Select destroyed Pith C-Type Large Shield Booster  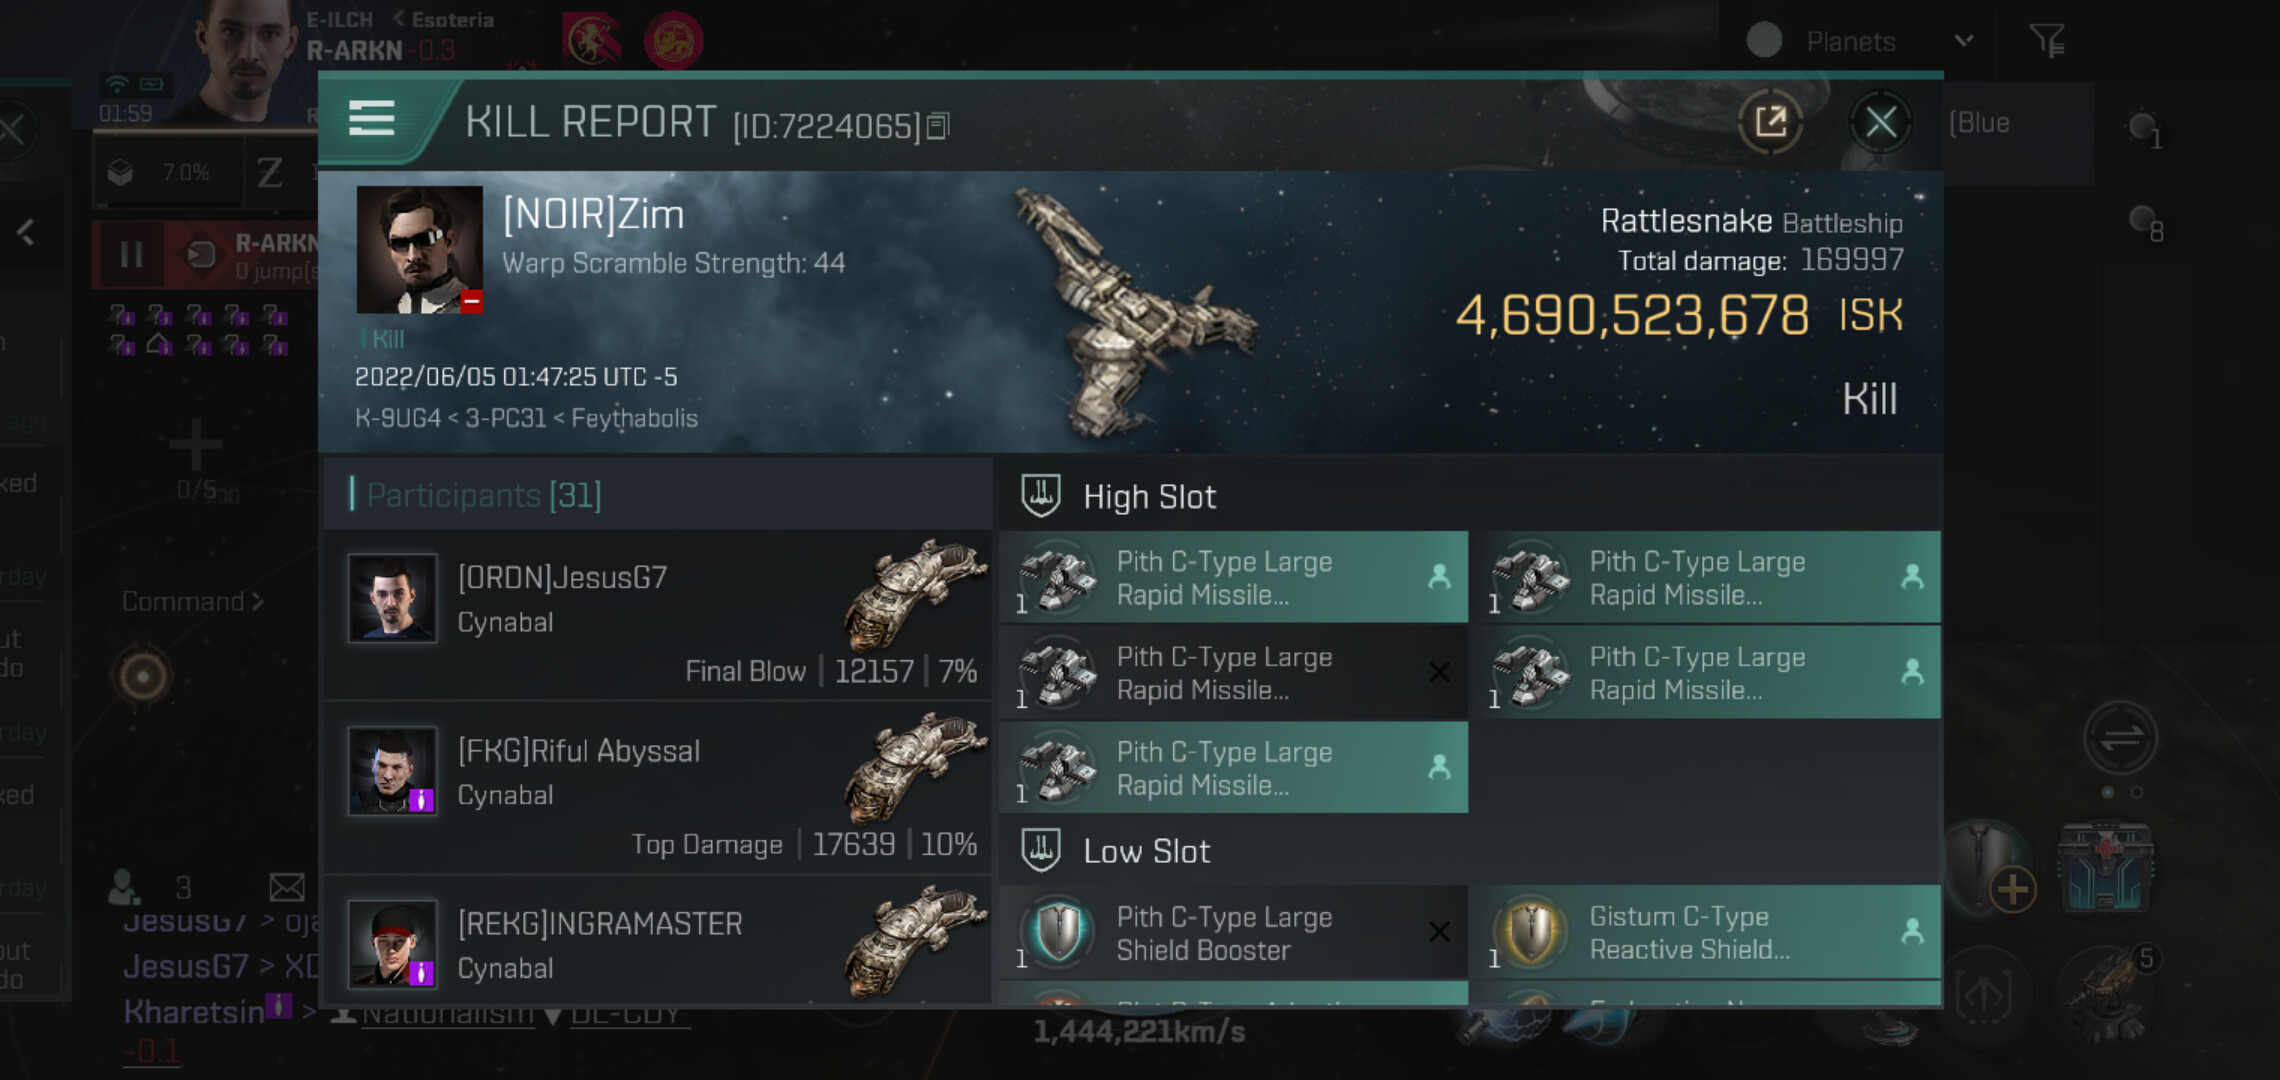(x=1233, y=932)
